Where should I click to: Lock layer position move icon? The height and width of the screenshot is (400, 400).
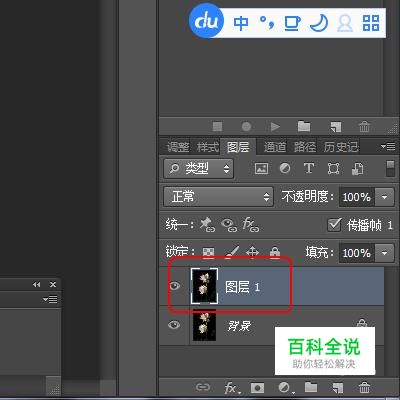click(252, 252)
